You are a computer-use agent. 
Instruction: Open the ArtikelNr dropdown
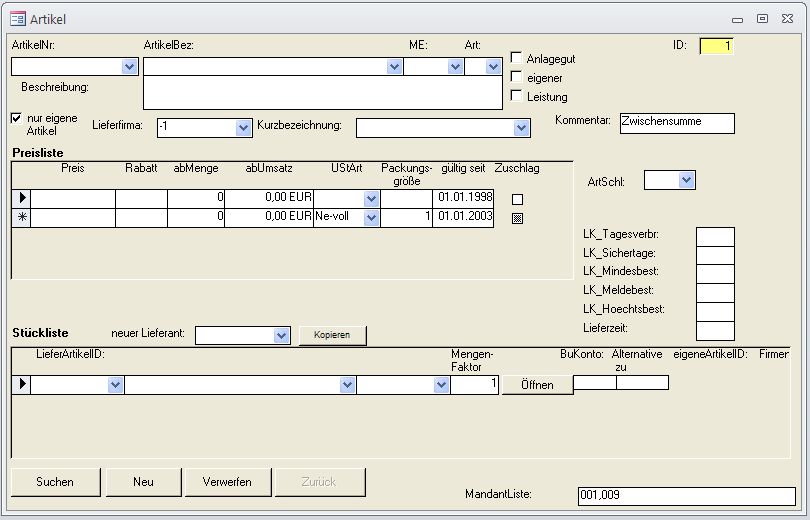[x=130, y=67]
